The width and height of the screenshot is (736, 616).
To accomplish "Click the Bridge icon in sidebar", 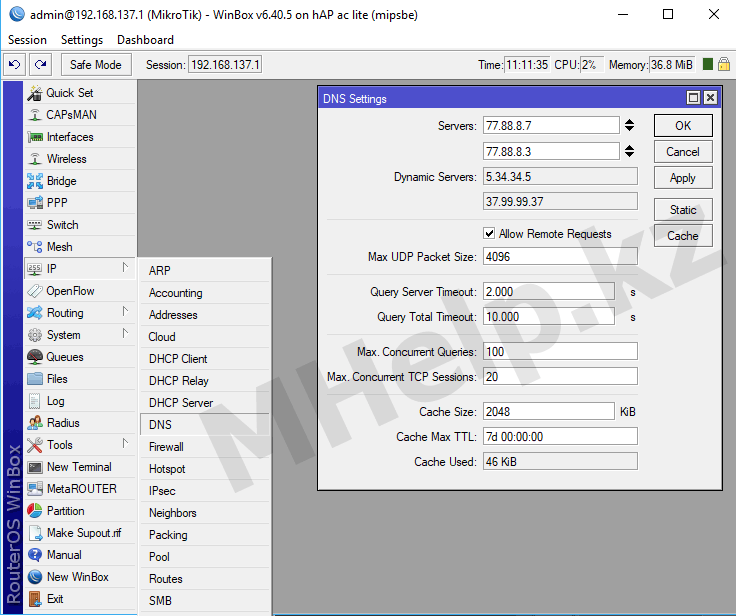I will pos(35,181).
